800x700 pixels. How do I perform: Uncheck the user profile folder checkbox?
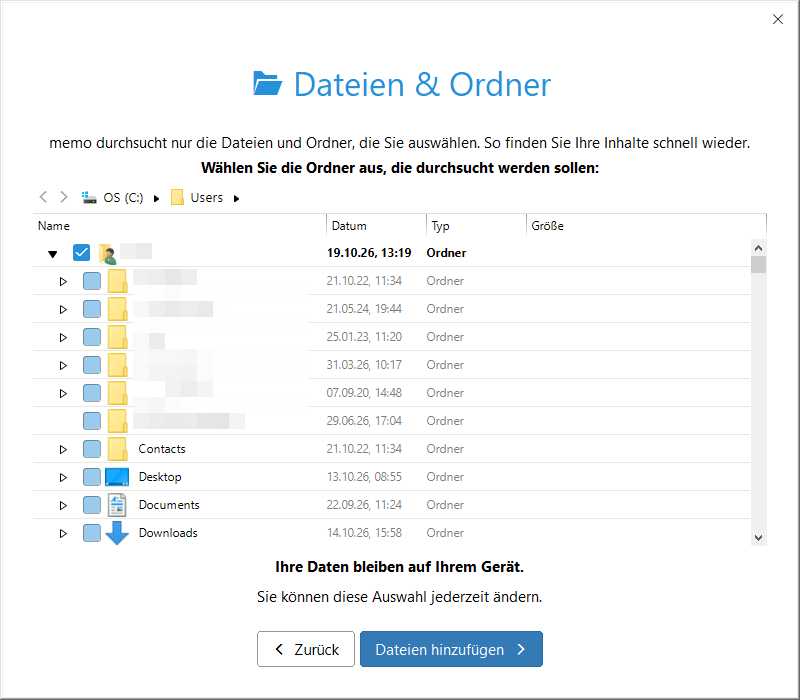pyautogui.click(x=82, y=253)
